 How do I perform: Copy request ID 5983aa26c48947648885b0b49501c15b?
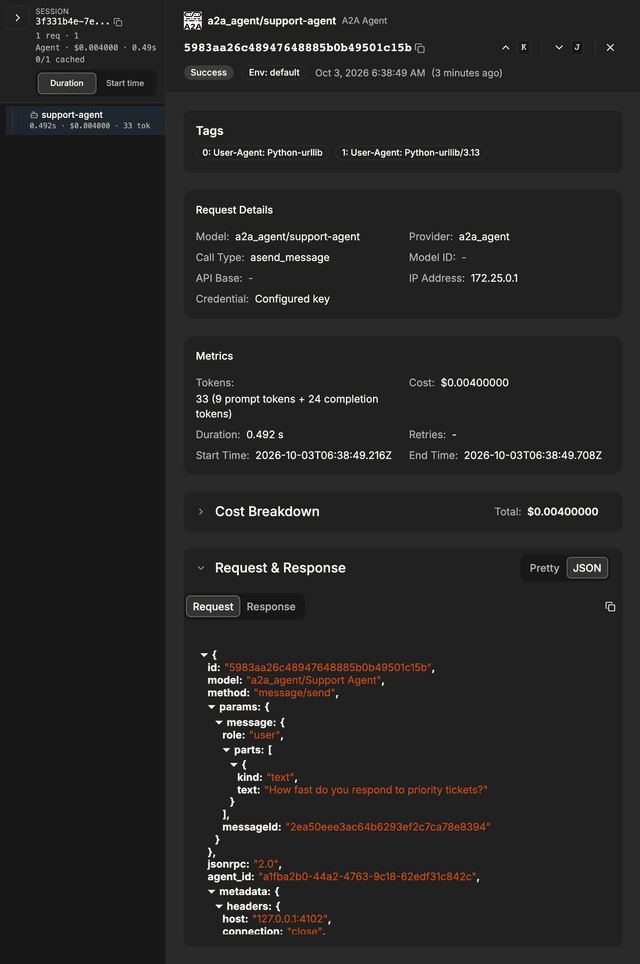click(420, 48)
